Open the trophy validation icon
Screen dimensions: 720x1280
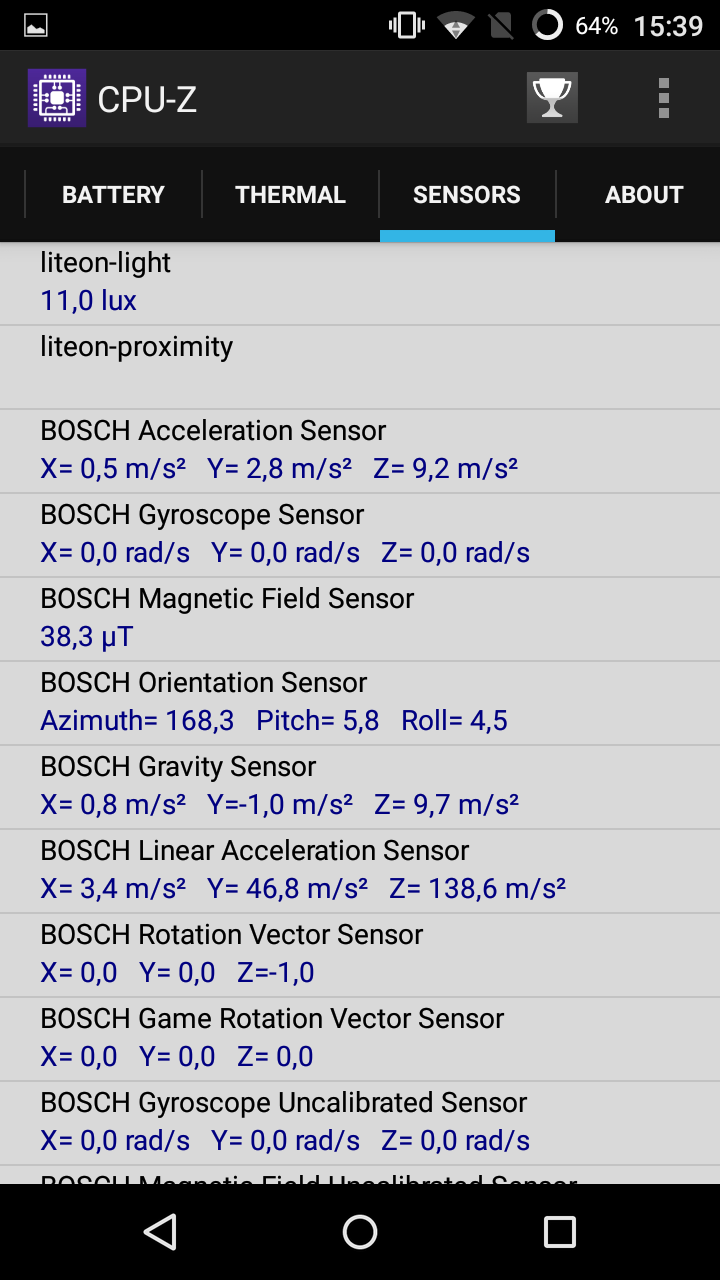(x=552, y=98)
